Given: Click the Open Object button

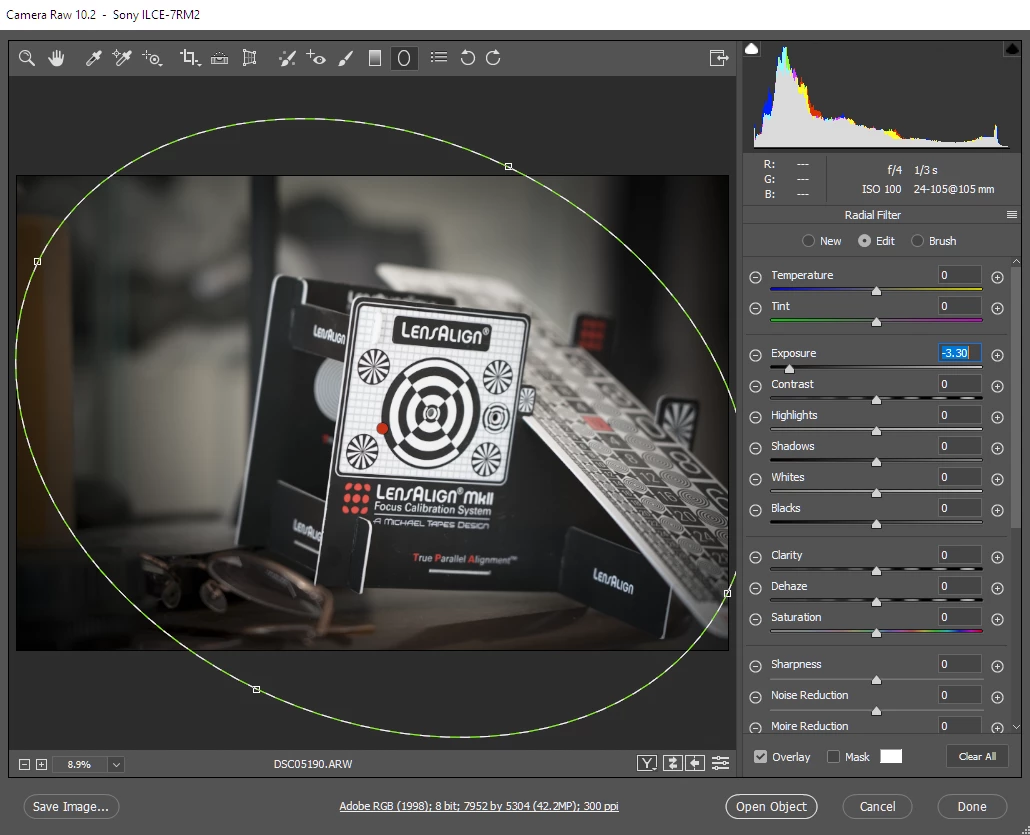Looking at the screenshot, I should pyautogui.click(x=771, y=806).
